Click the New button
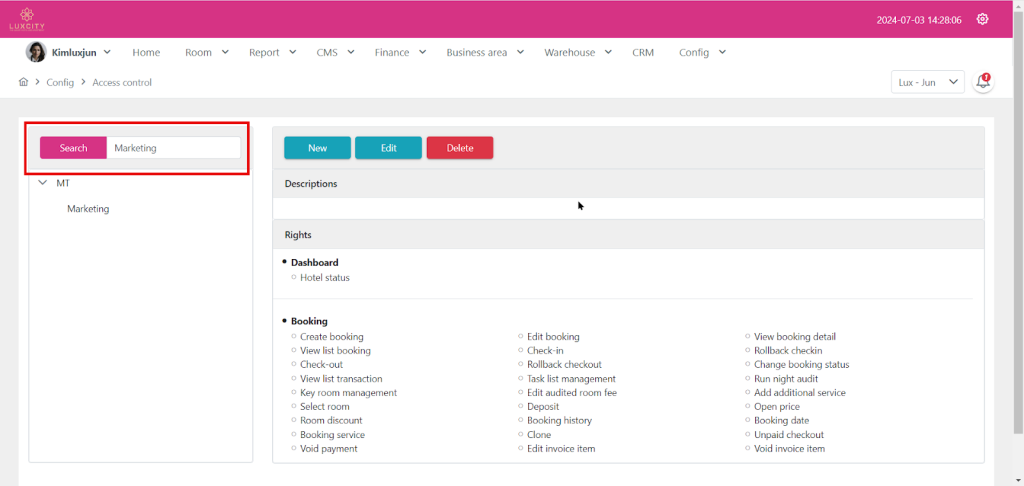 [x=317, y=148]
